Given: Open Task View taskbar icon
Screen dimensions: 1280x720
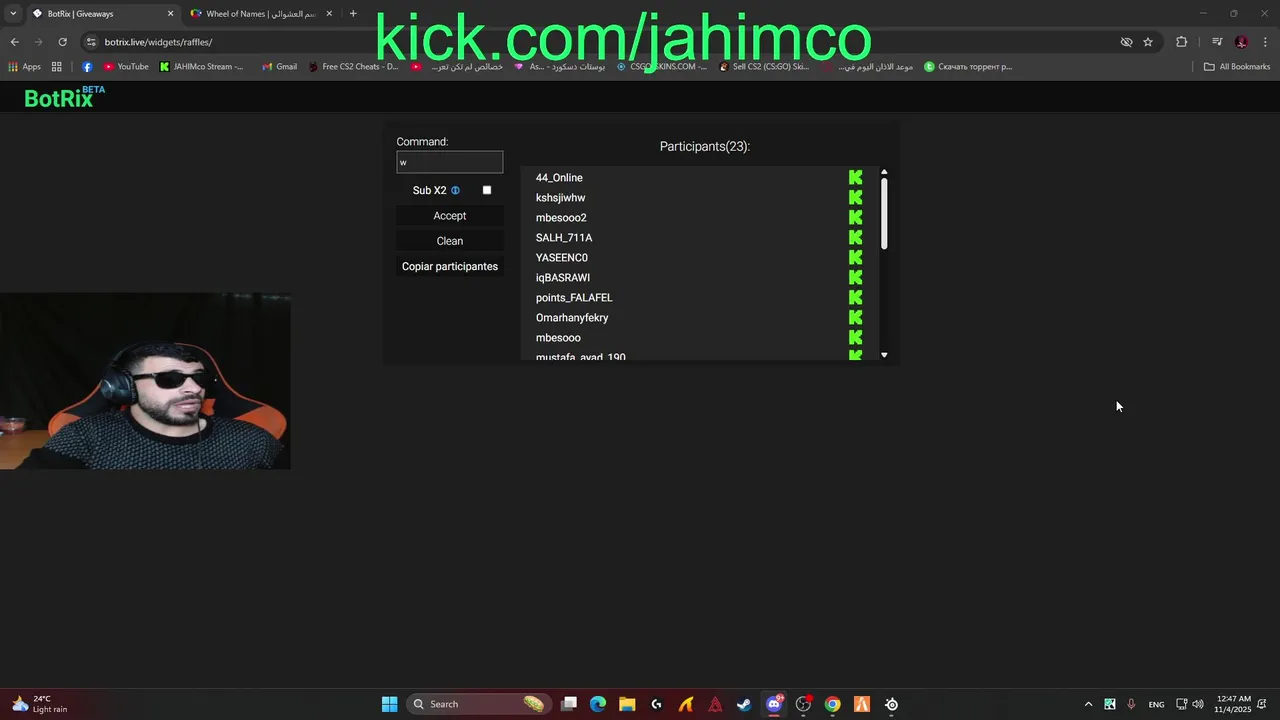Looking at the screenshot, I should [569, 704].
